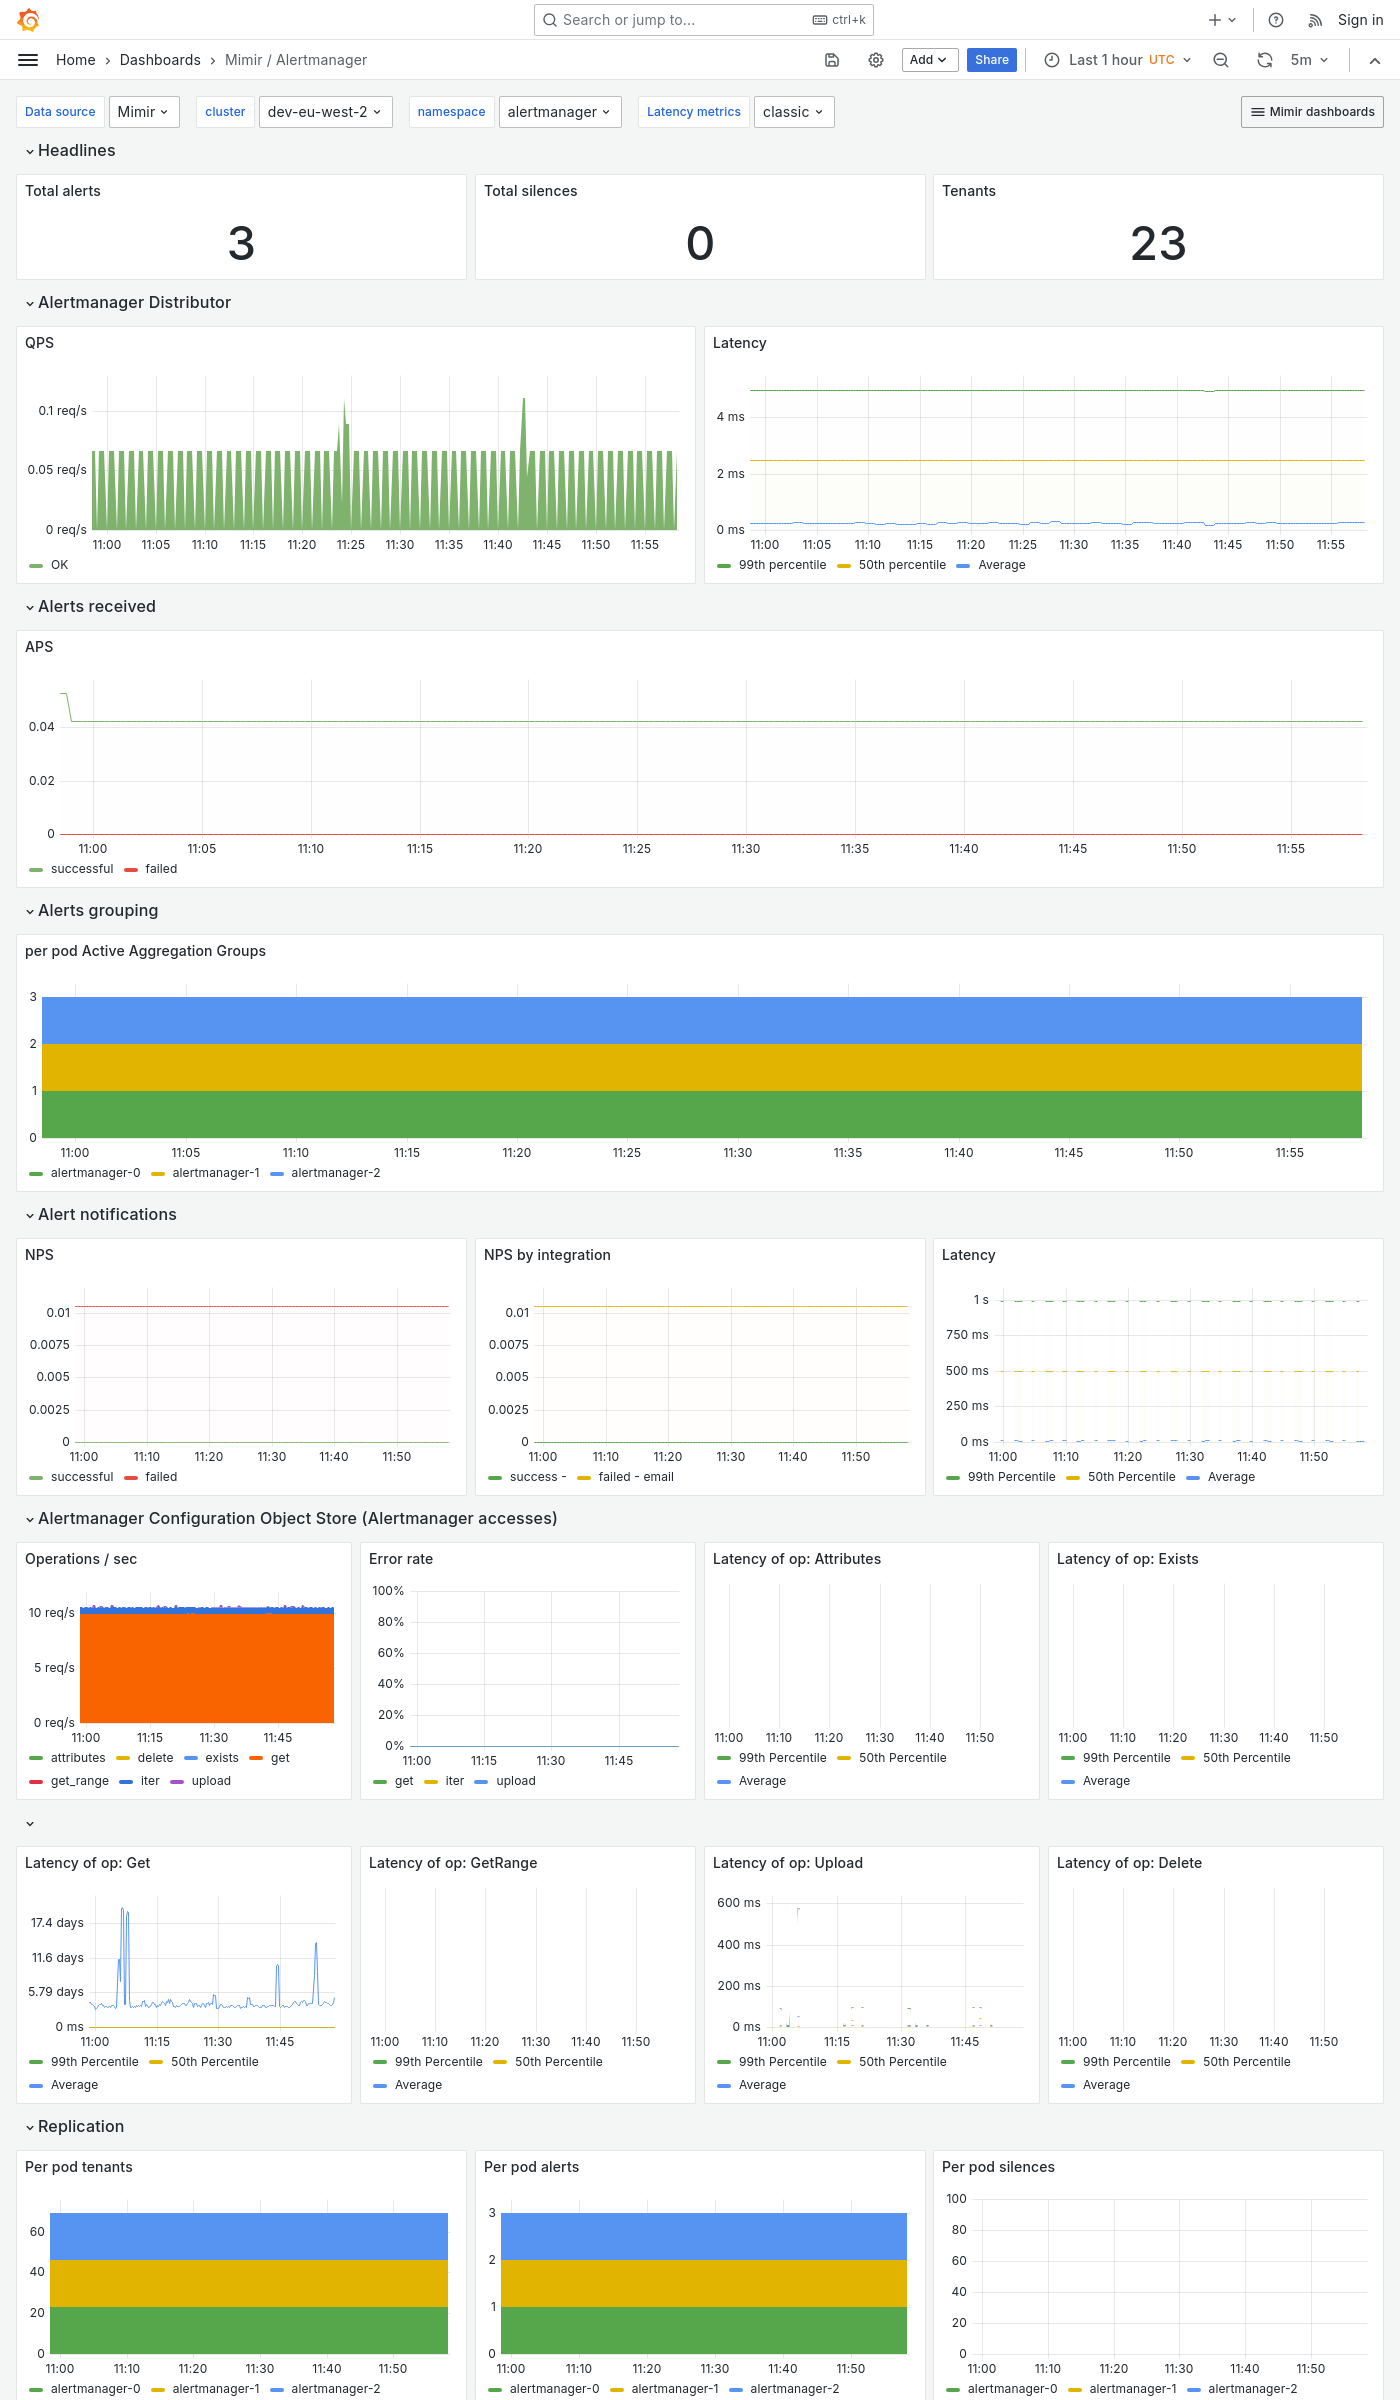
Task: Open the hamburger navigation menu
Action: tap(28, 60)
